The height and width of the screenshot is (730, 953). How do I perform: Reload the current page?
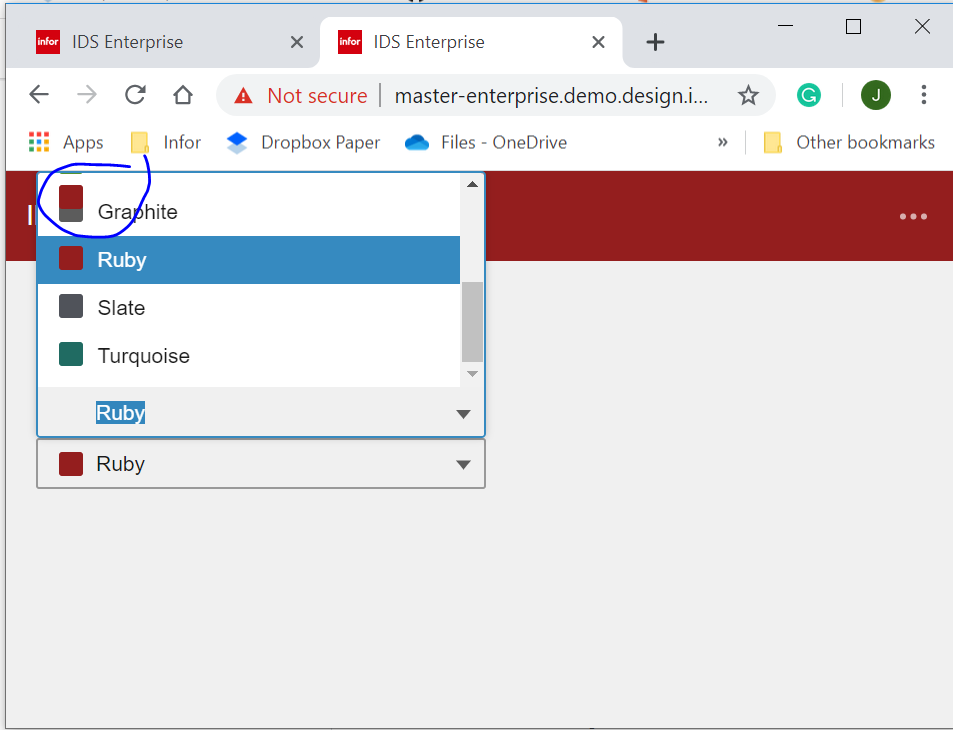pyautogui.click(x=135, y=95)
